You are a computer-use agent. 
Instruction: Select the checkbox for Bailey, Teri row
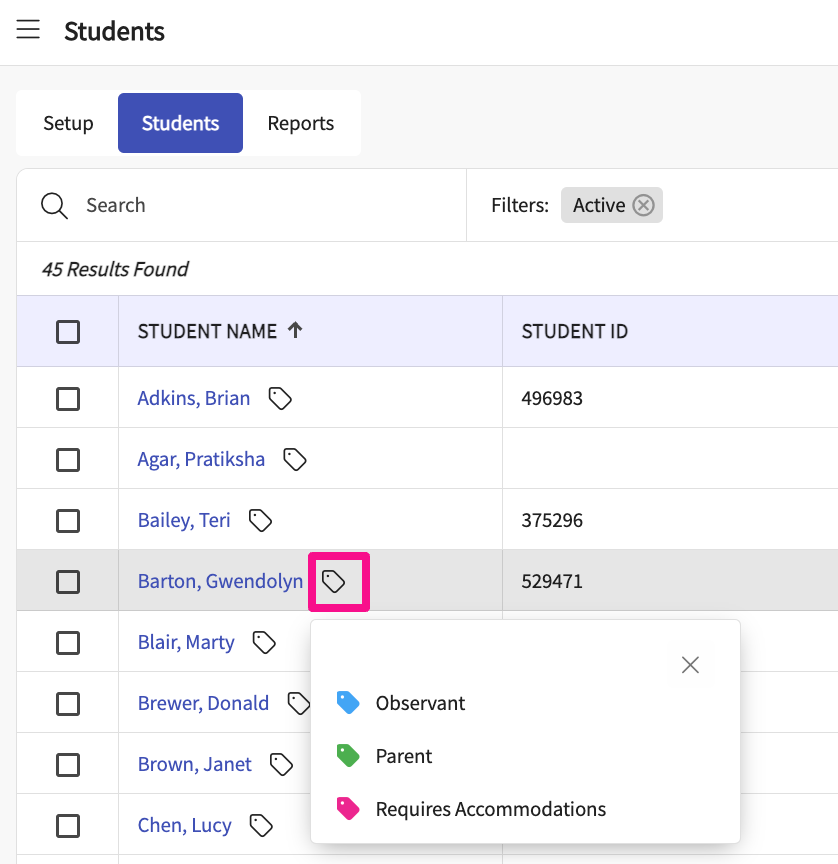[x=68, y=521]
